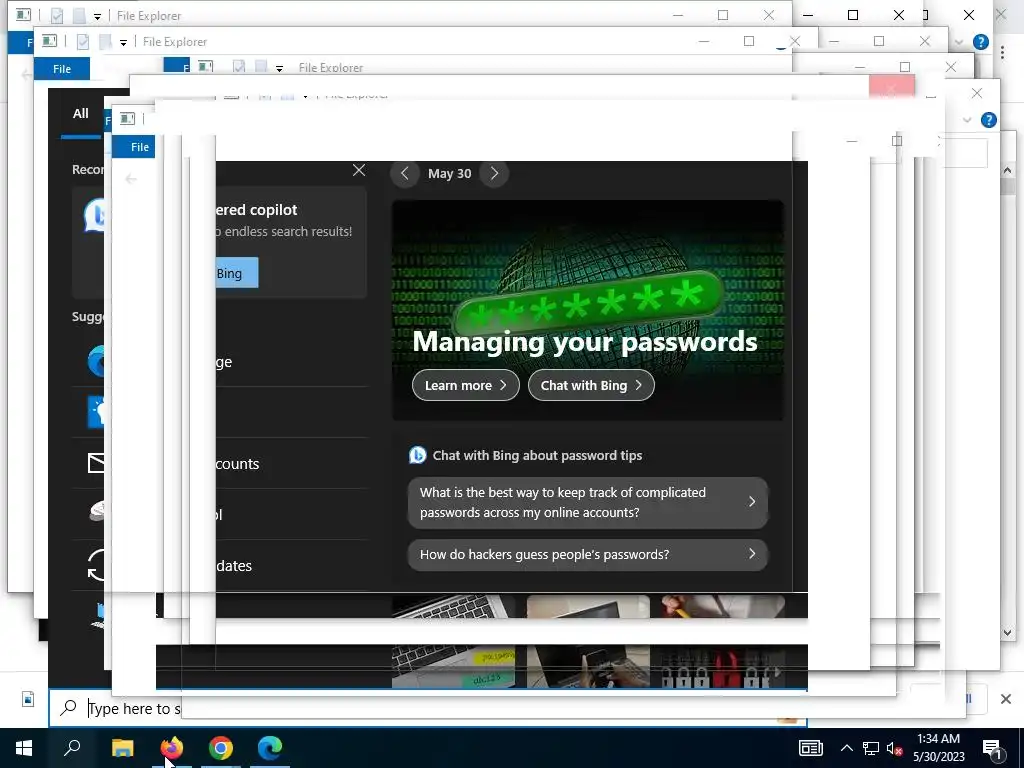Select the All tab in search panel

point(80,114)
